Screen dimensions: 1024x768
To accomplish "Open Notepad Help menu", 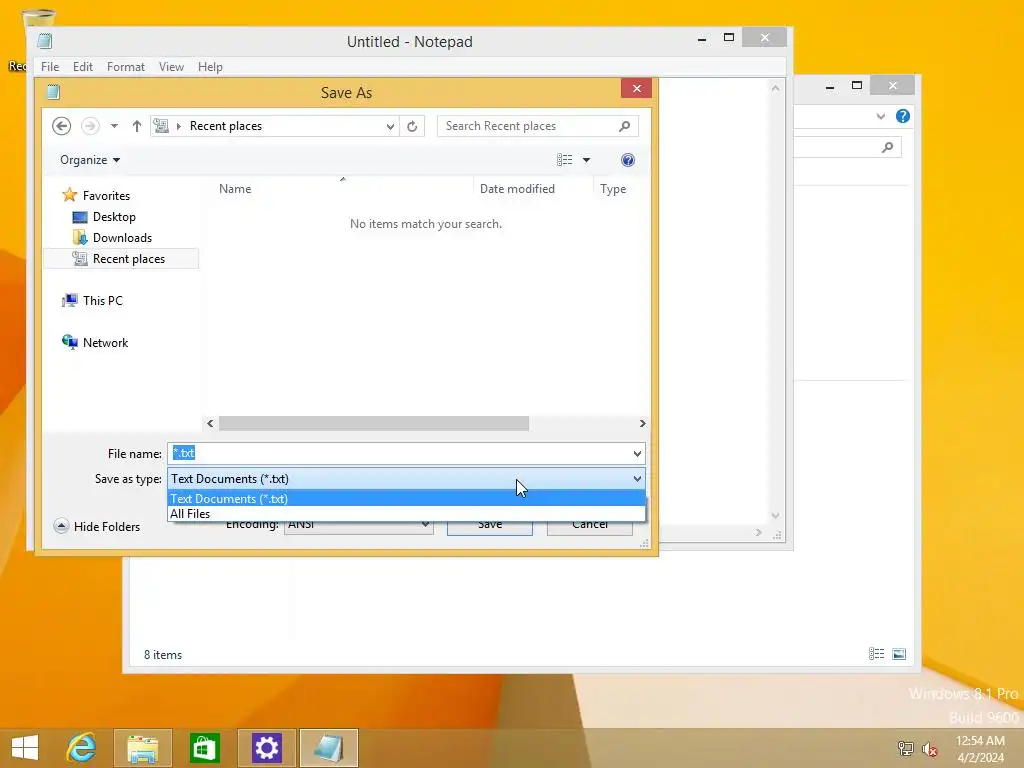I will click(x=210, y=67).
